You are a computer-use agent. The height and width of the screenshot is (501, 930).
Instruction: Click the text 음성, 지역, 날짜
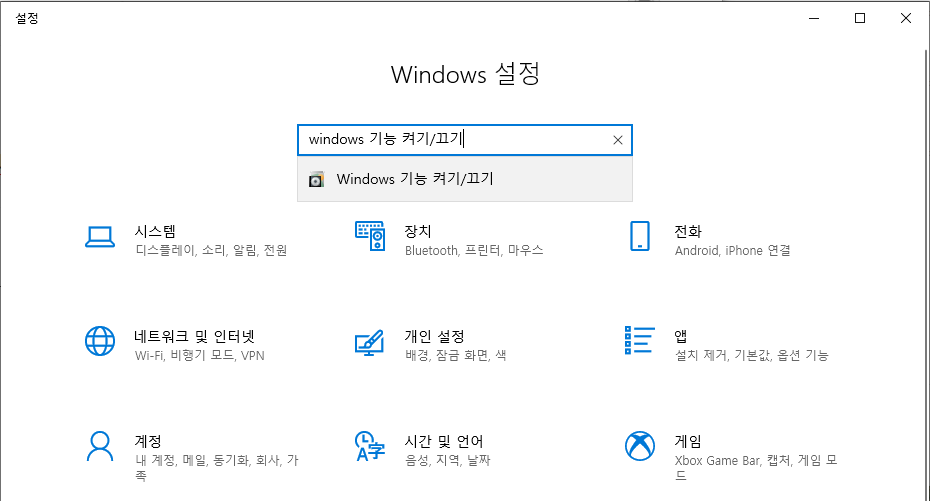pyautogui.click(x=448, y=461)
